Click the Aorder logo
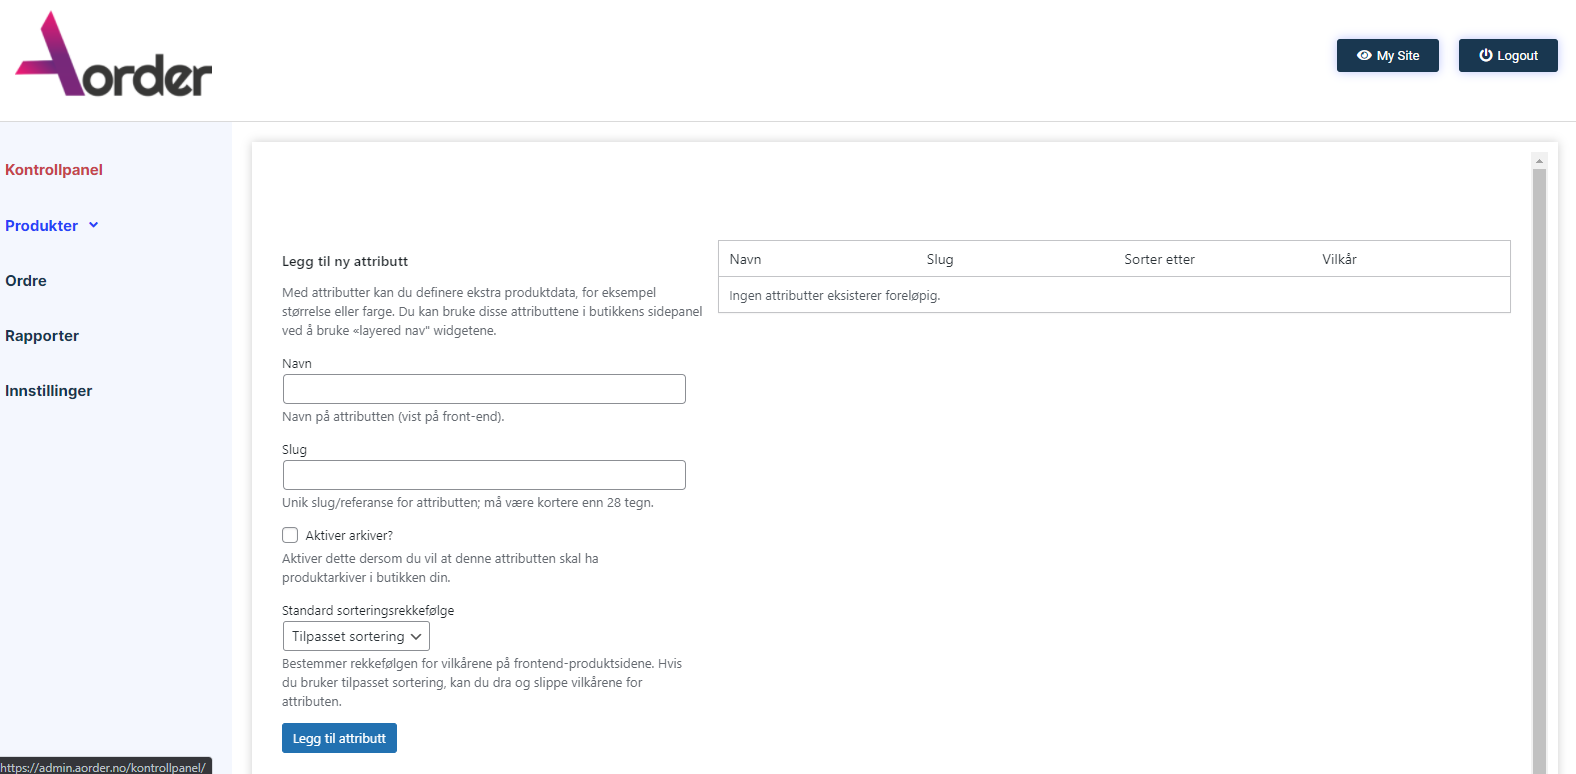Screen dimensions: 1576x774 [113, 57]
